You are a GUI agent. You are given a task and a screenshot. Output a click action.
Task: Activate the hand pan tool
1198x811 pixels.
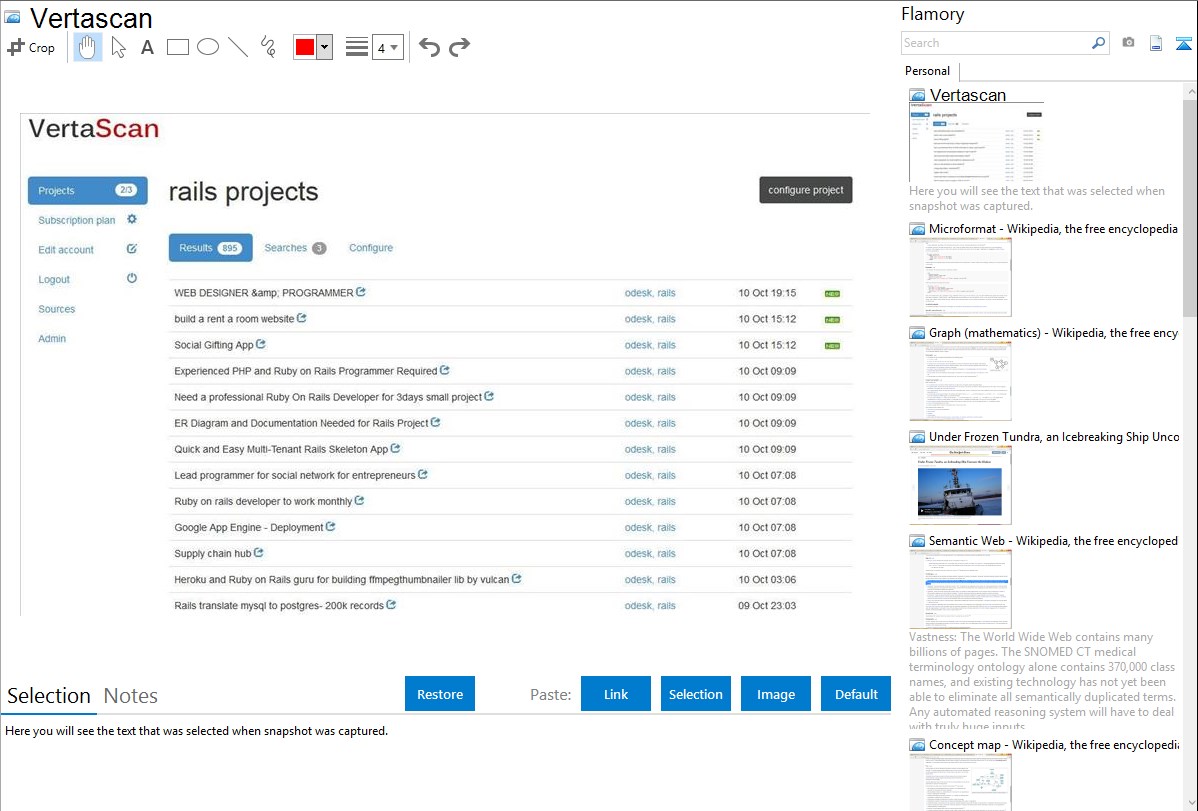pyautogui.click(x=88, y=47)
